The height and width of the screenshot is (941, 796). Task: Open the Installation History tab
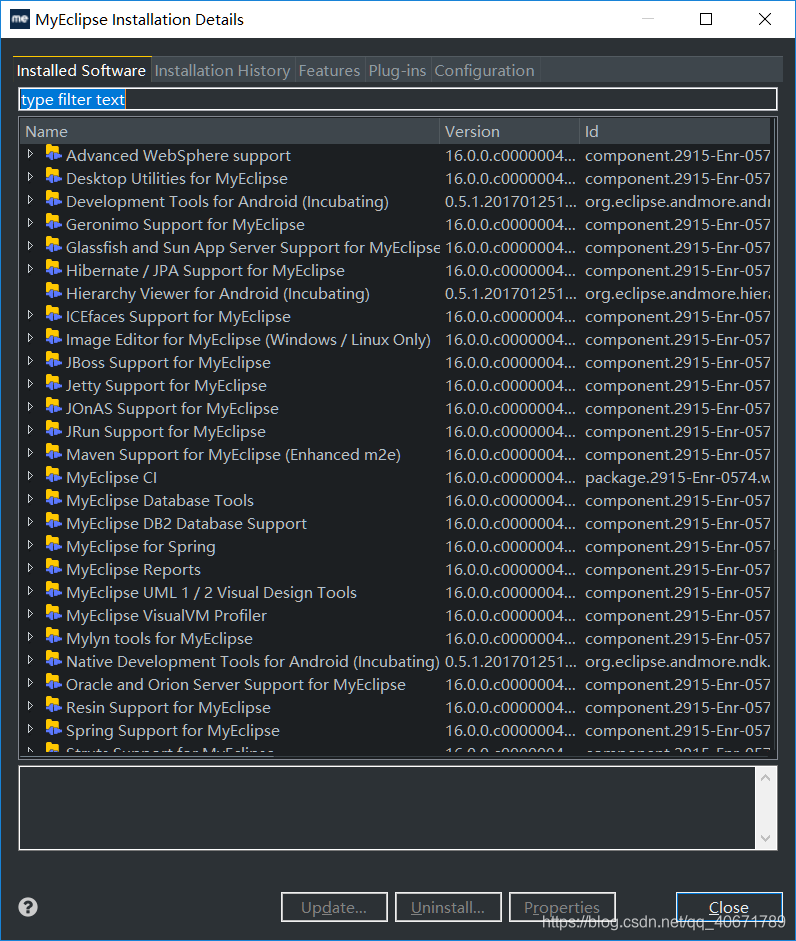[223, 70]
